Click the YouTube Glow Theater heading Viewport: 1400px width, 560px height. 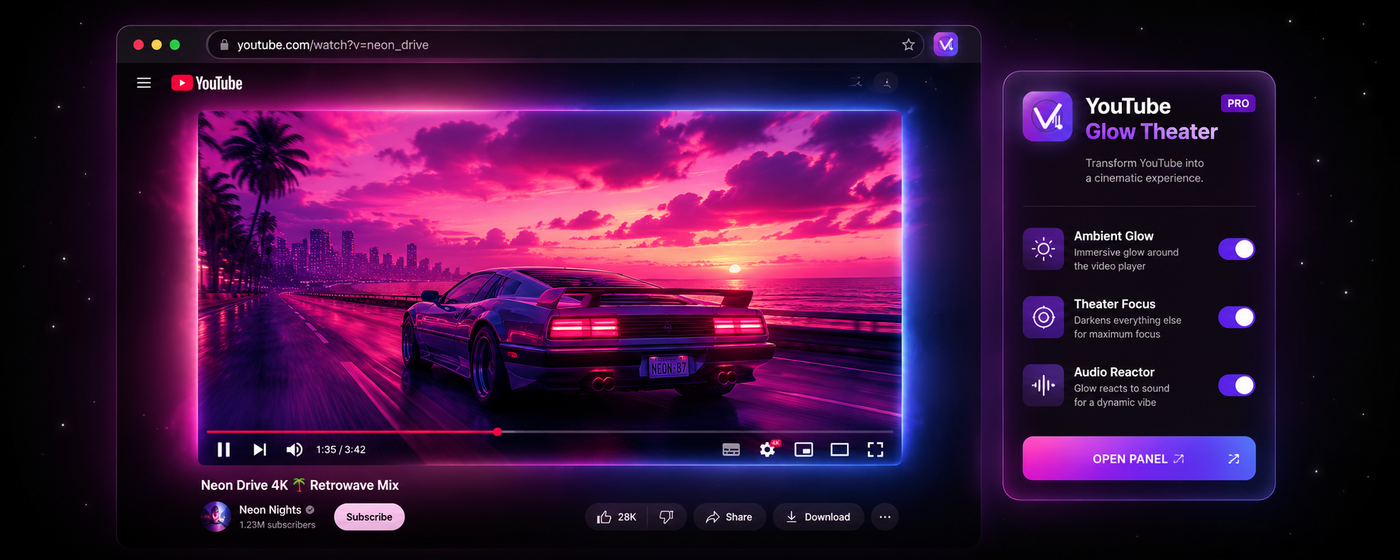(1152, 119)
